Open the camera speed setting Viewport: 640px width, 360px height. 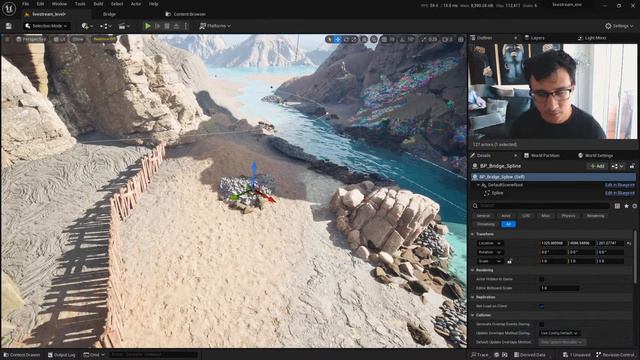pyautogui.click(x=447, y=39)
